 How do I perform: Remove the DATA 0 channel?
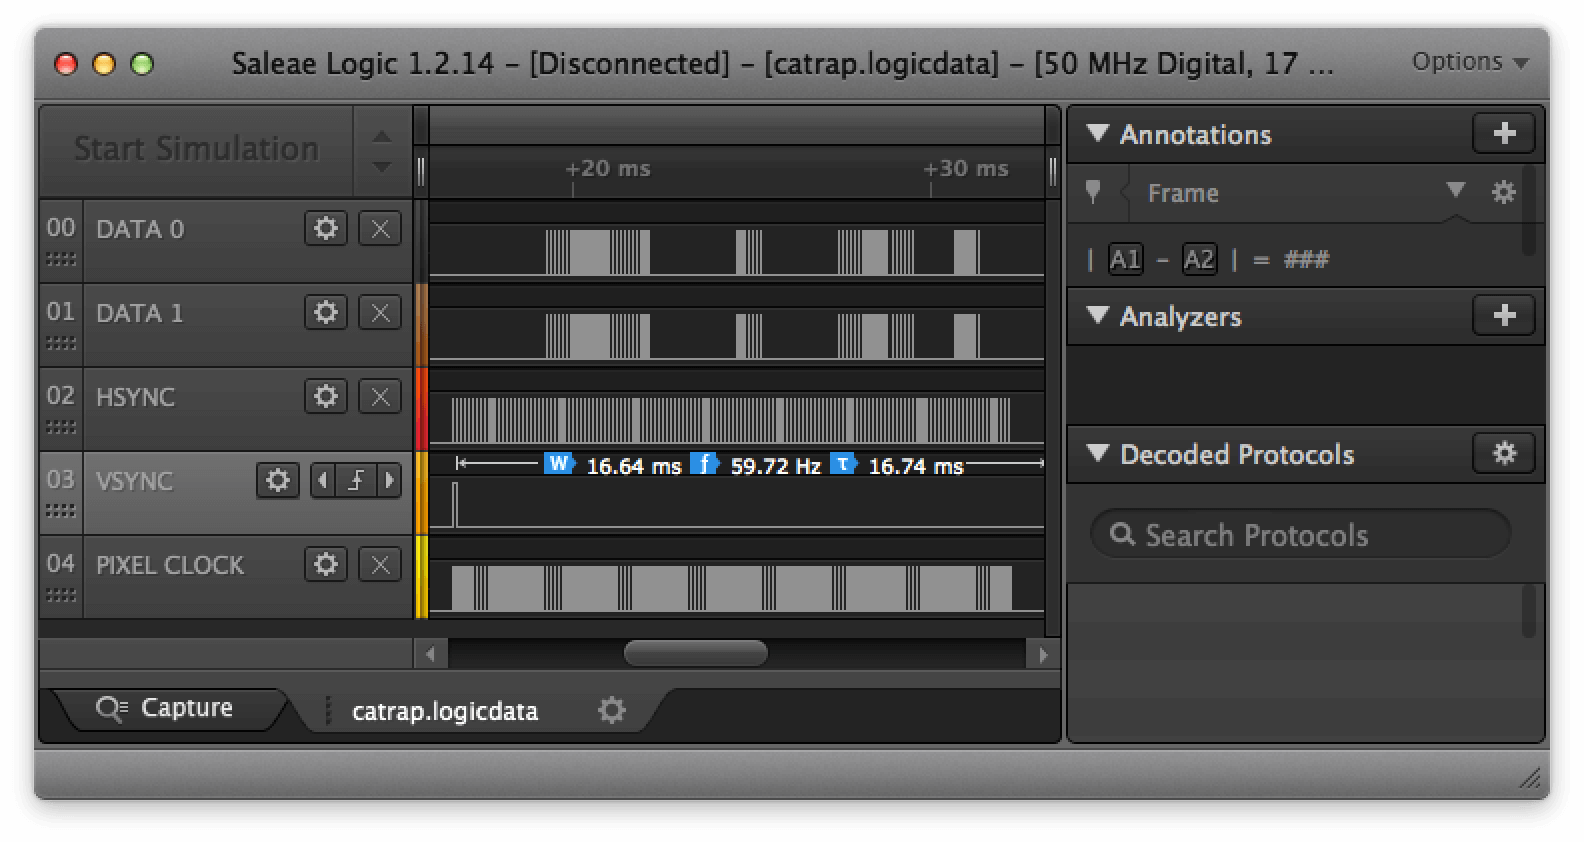380,229
